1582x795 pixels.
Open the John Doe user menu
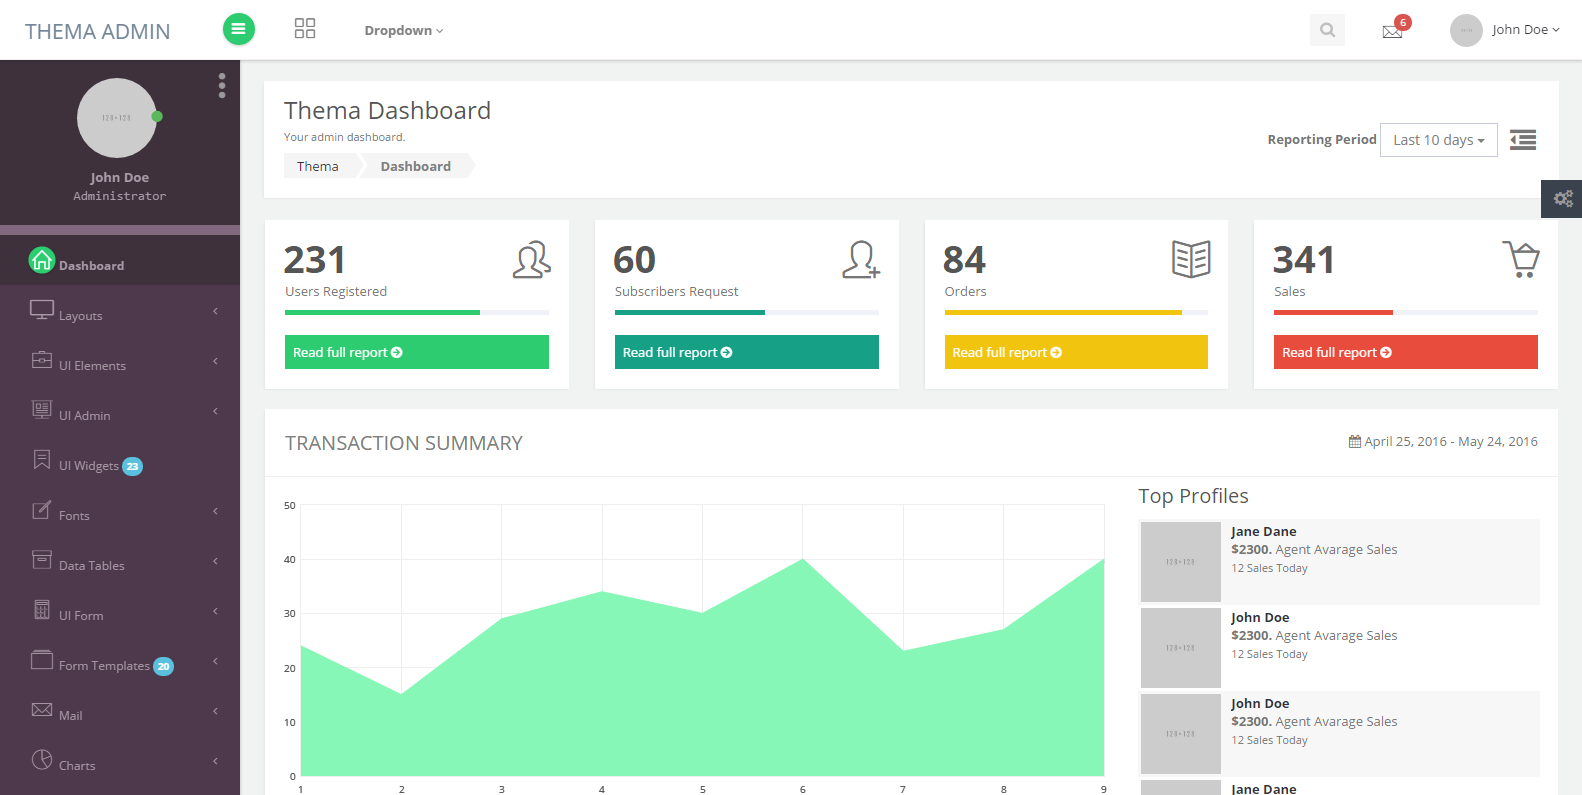tap(1505, 30)
